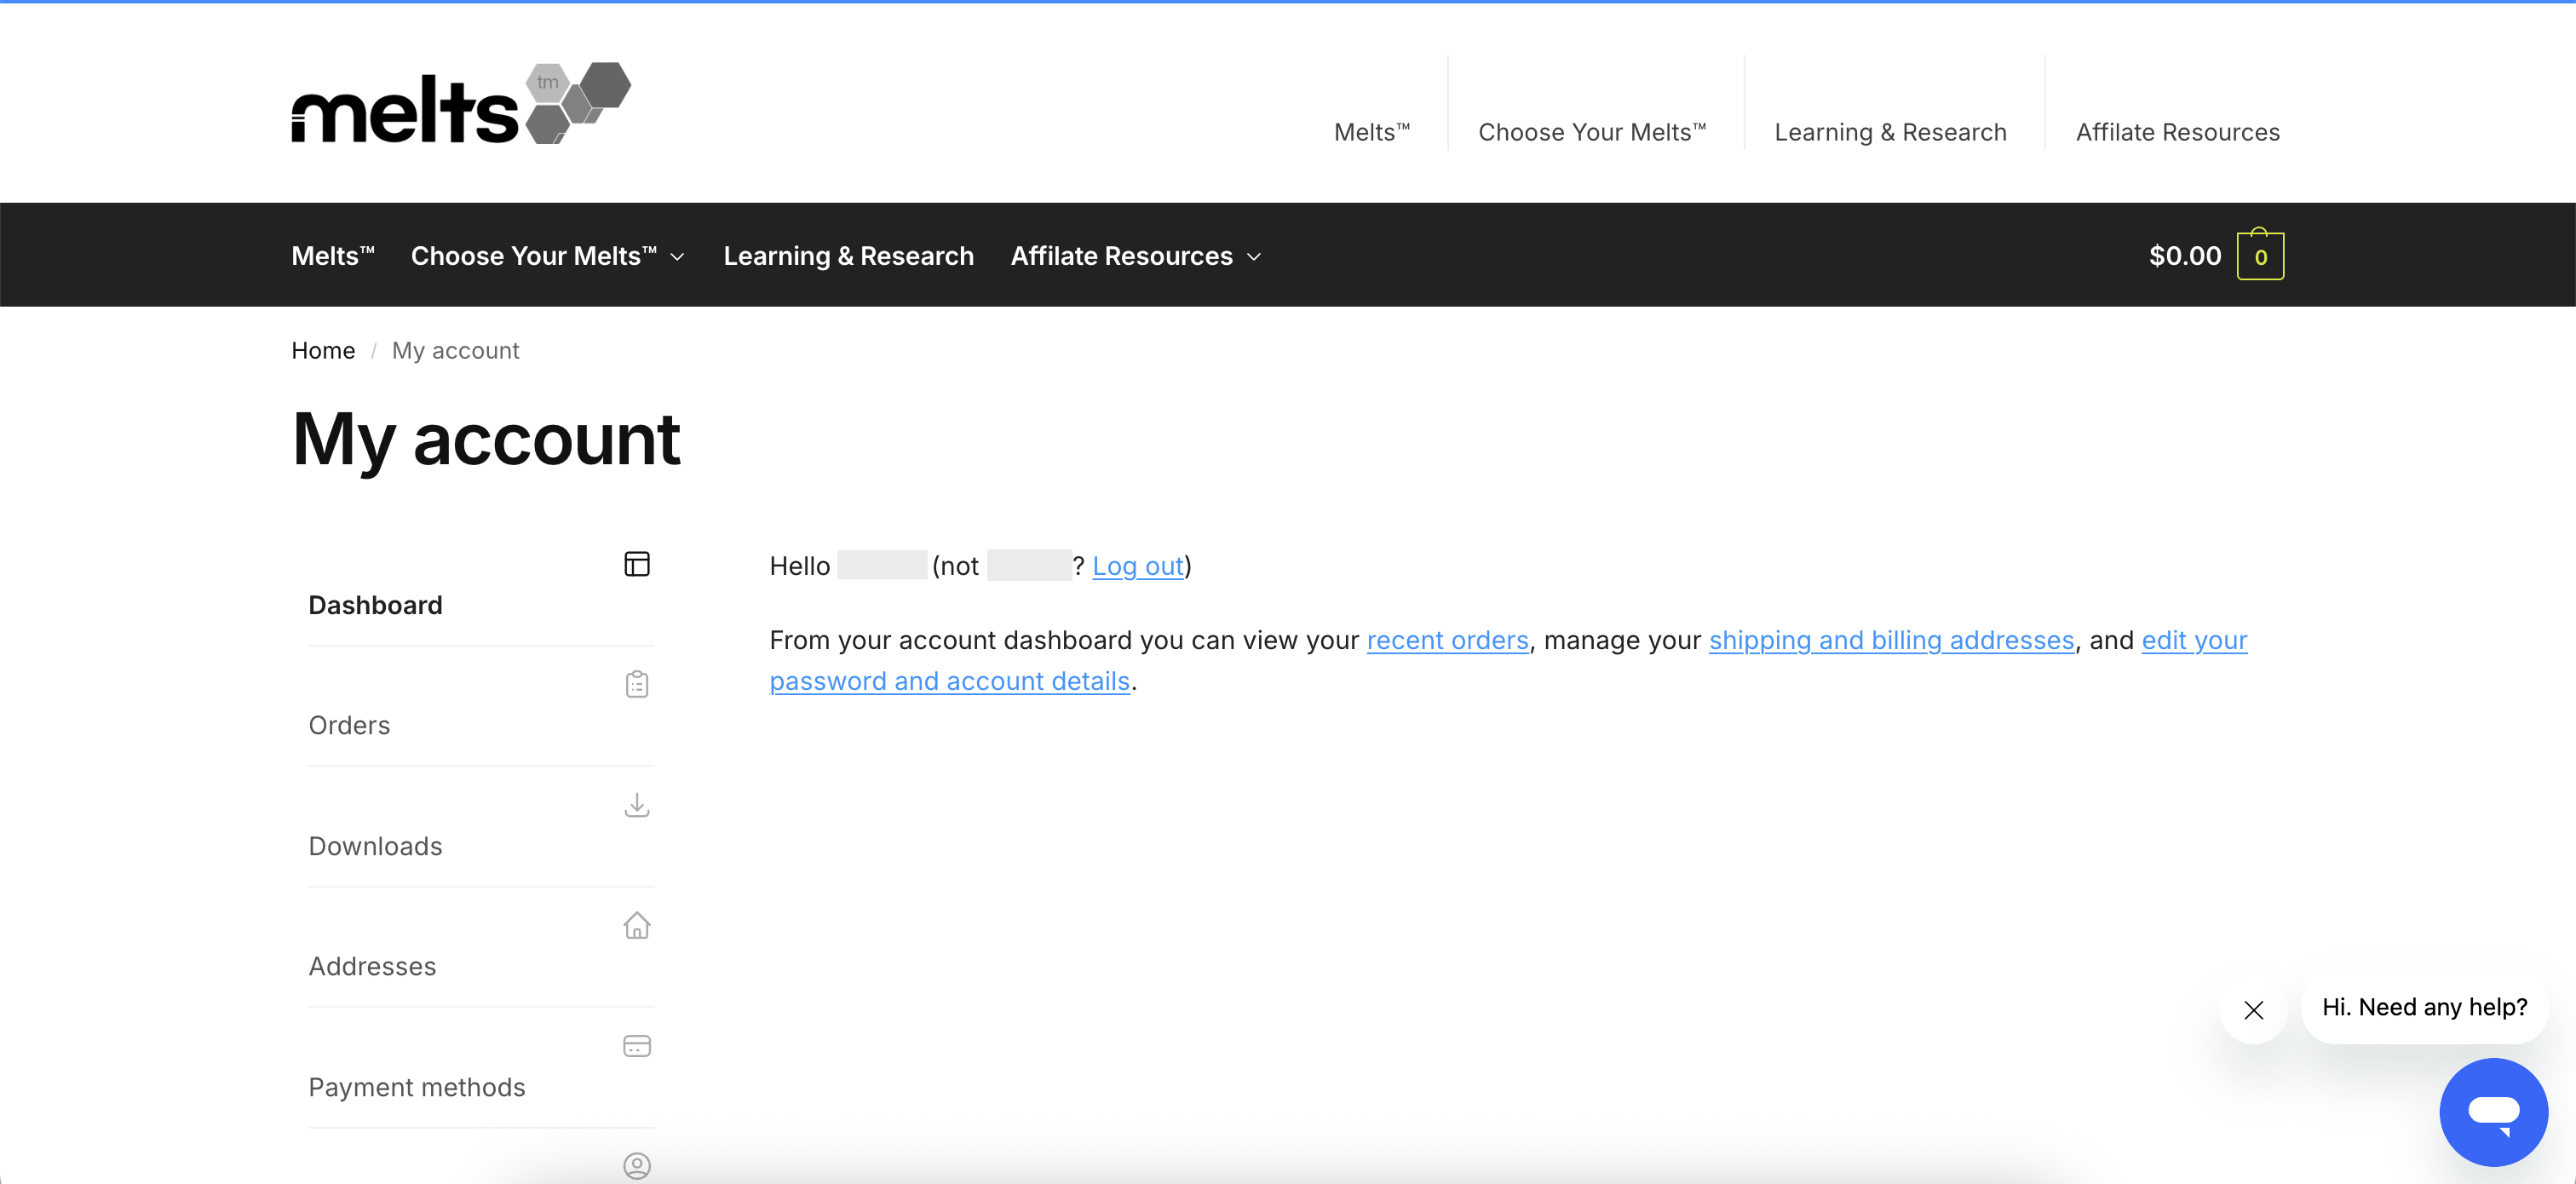Image resolution: width=2576 pixels, height=1184 pixels.
Task: Click Choose Your Melts™ in top header
Action: pos(1592,132)
